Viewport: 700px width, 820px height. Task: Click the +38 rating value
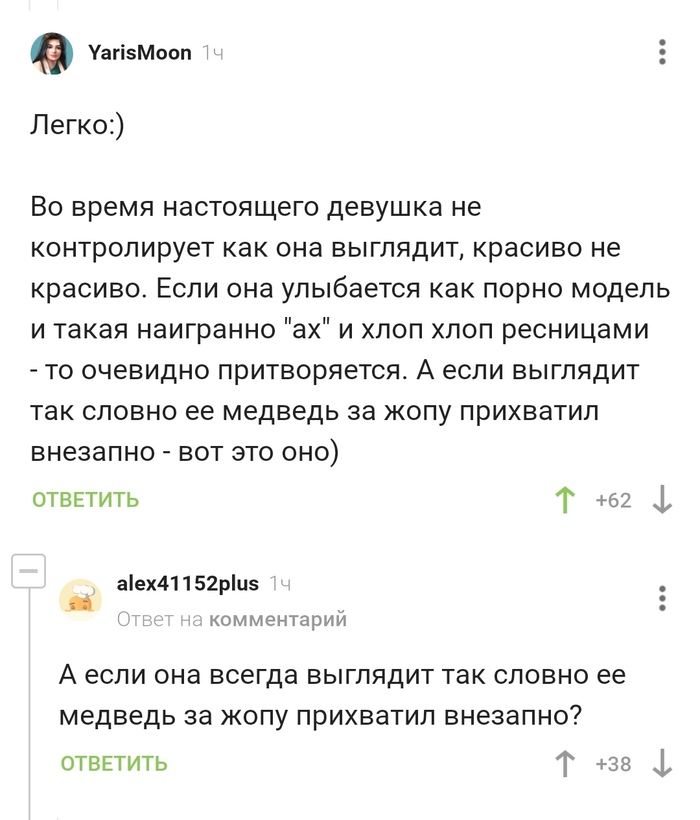(x=612, y=763)
